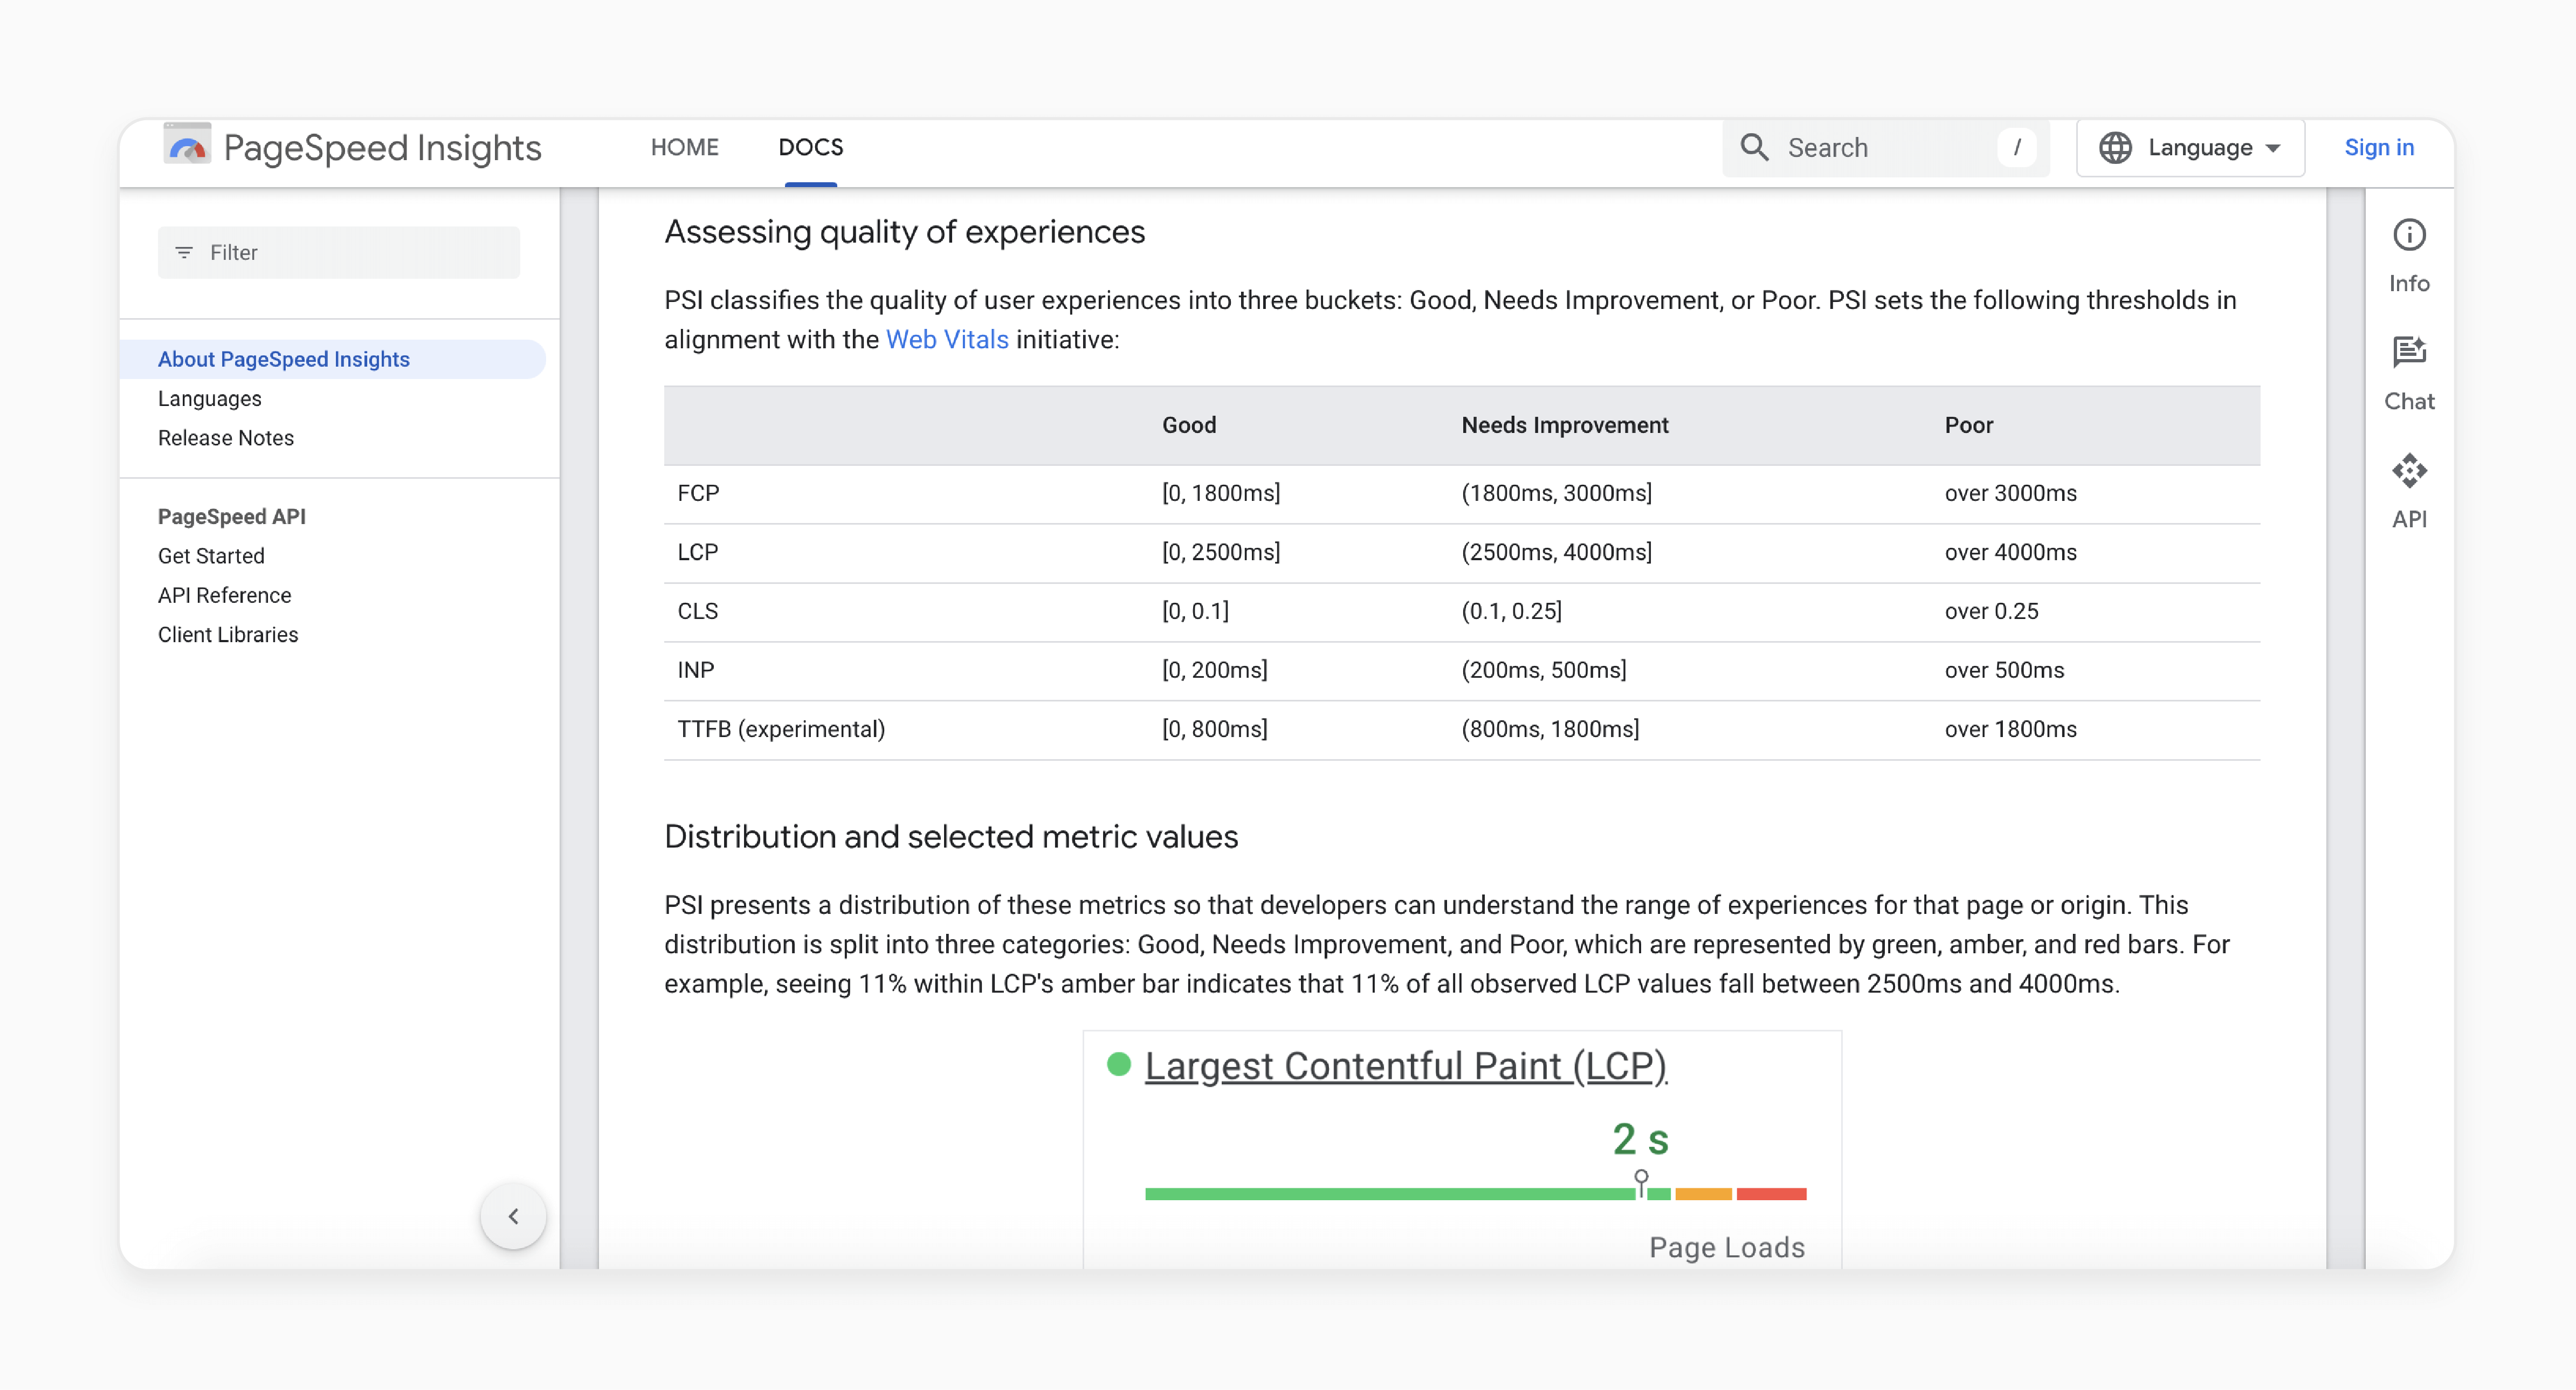This screenshot has width=2576, height=1390.
Task: Open the API panel icon
Action: click(2409, 471)
